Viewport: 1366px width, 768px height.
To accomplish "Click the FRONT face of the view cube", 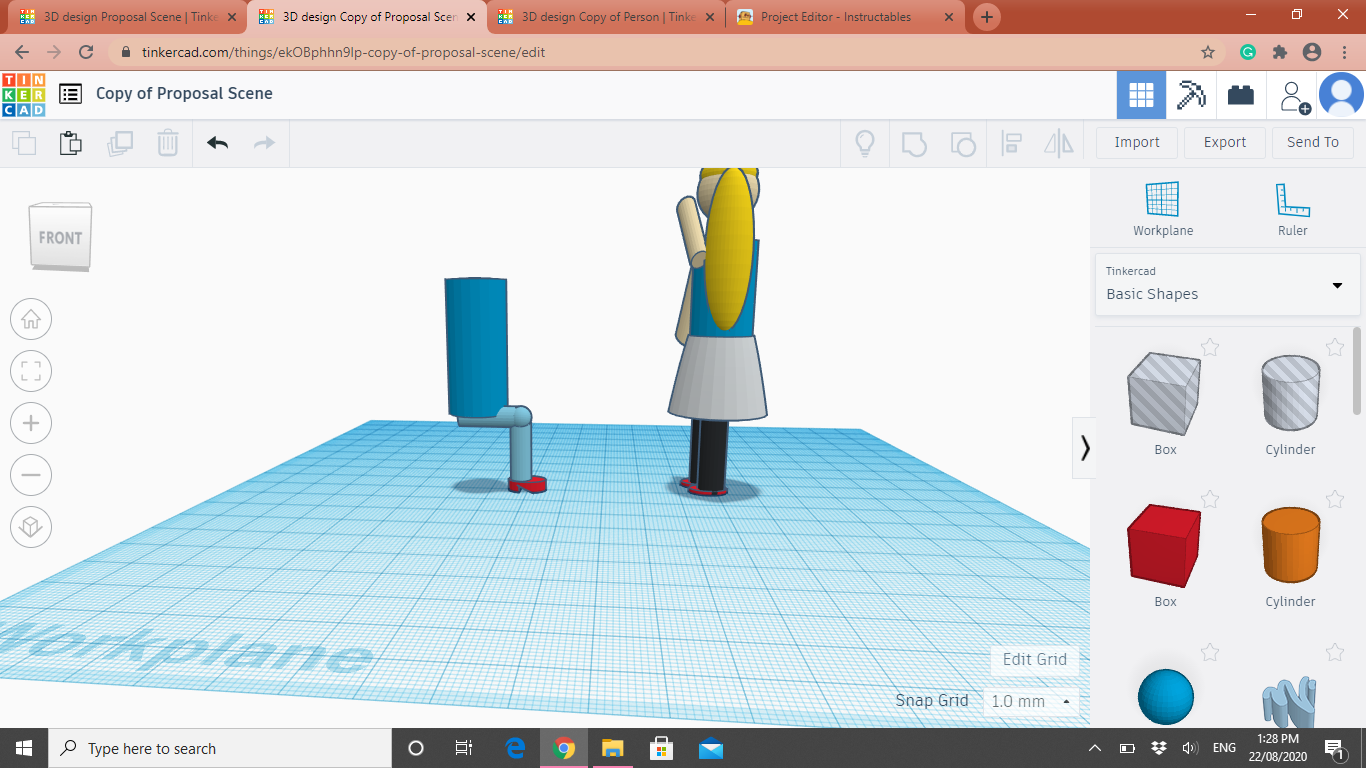I will point(60,237).
